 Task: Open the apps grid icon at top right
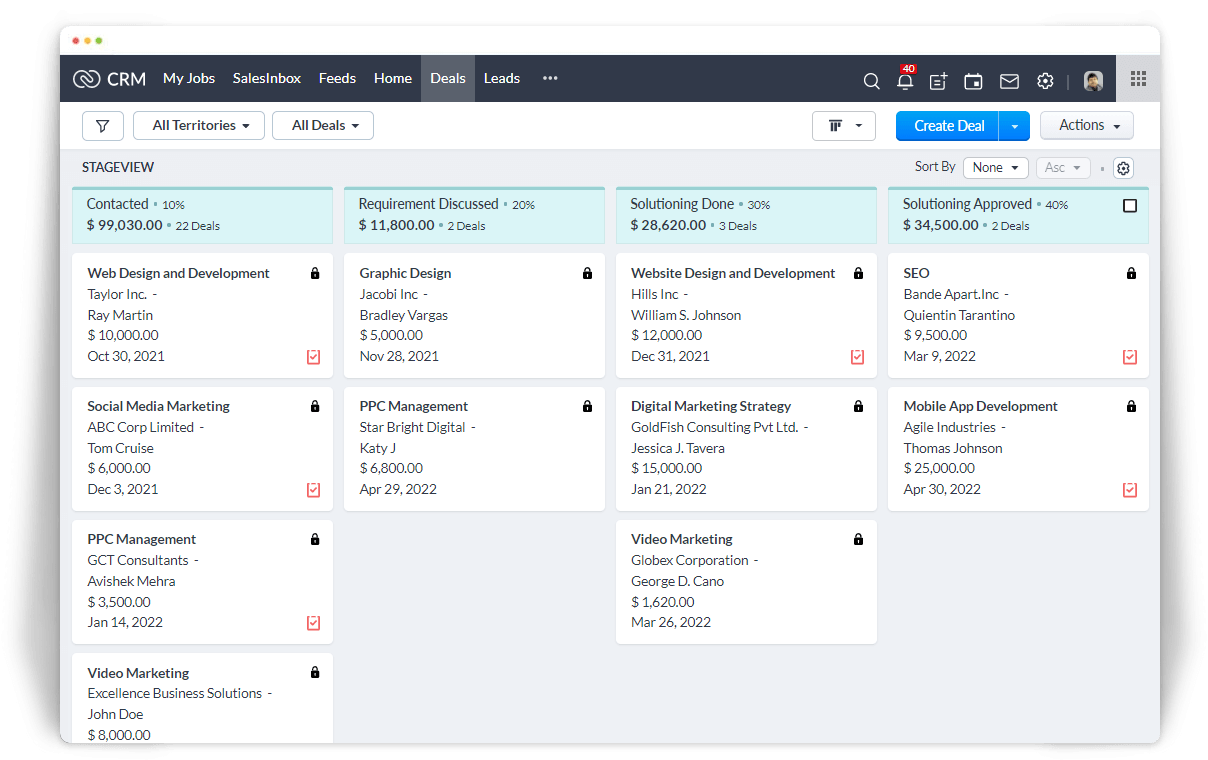point(1138,78)
